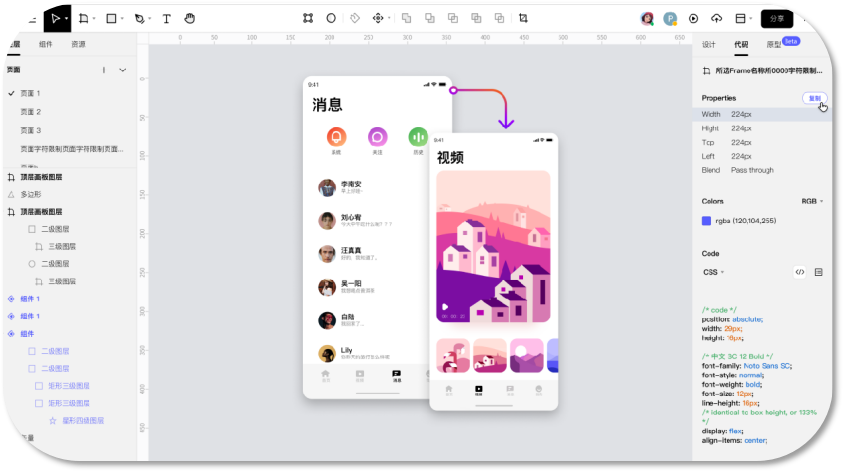Toggle the list view icon in Code section
Screen dimensions: 844x472
click(819, 272)
